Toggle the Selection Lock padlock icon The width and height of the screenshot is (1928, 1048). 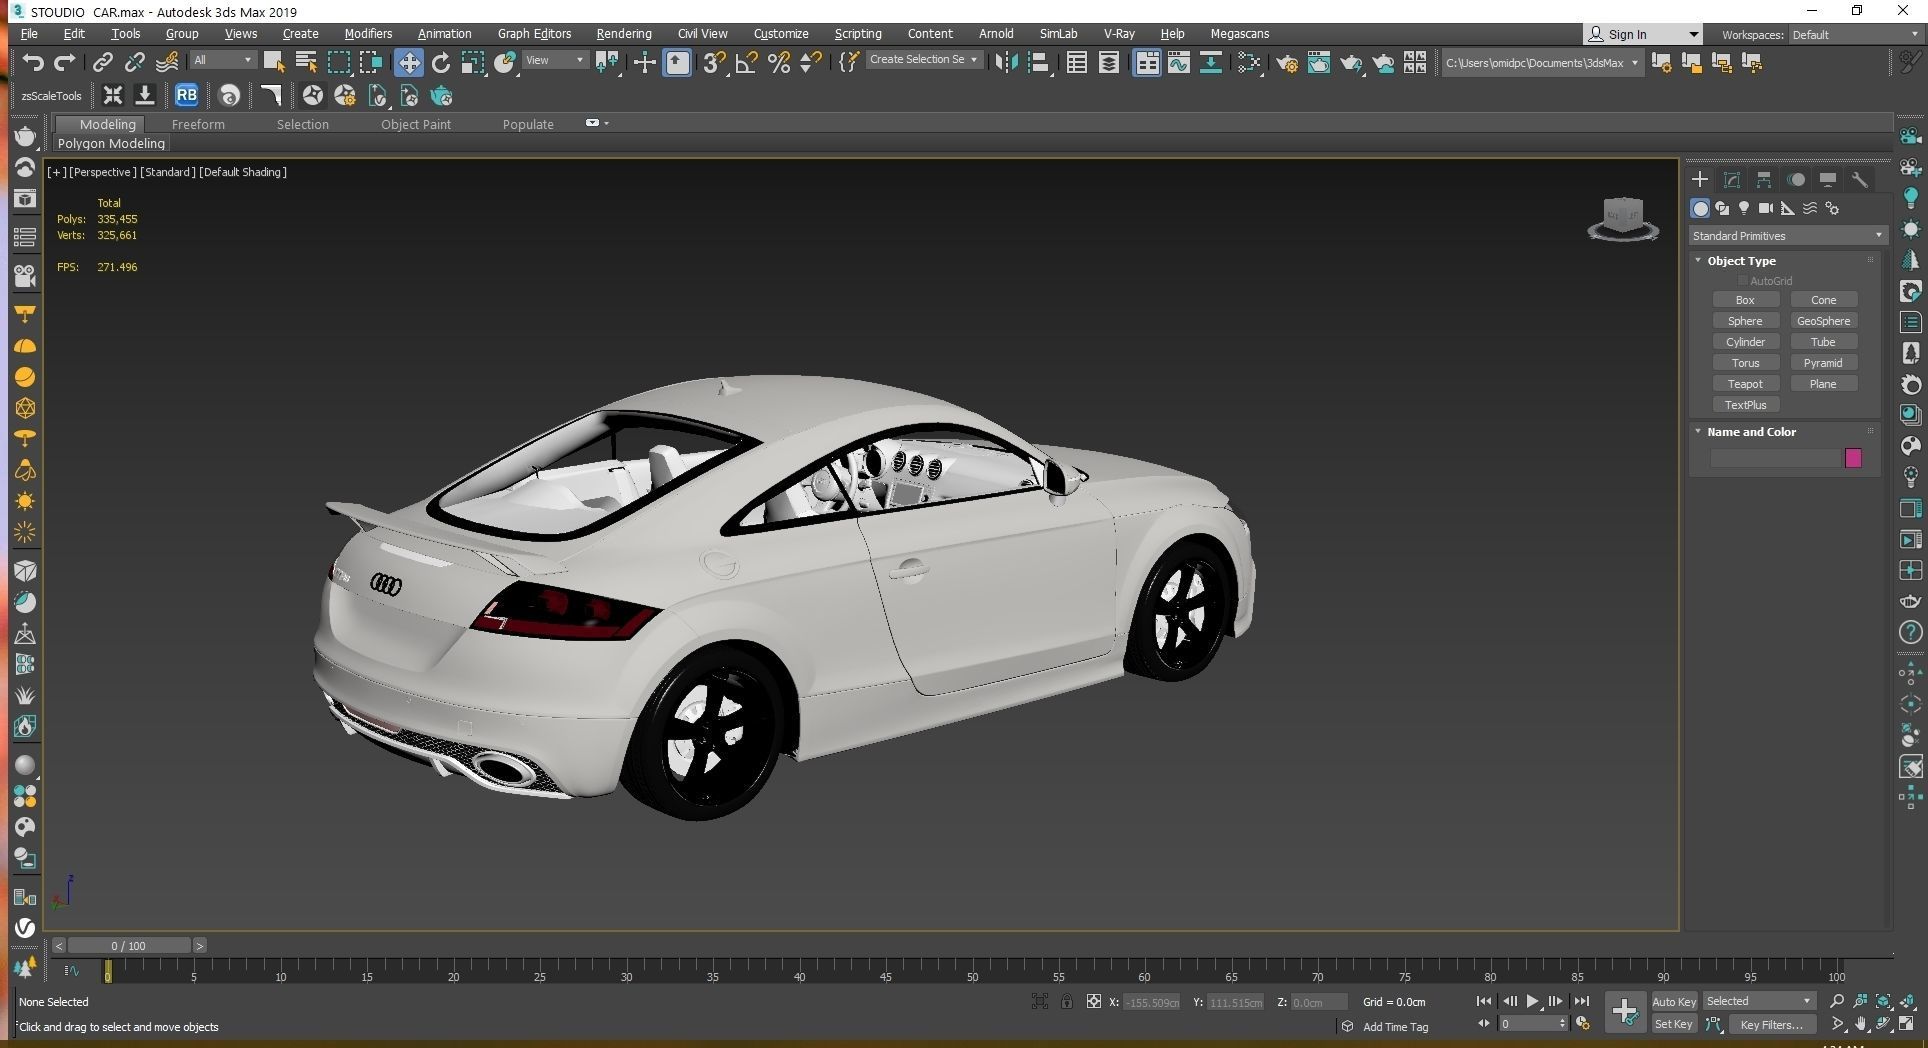point(1067,1001)
